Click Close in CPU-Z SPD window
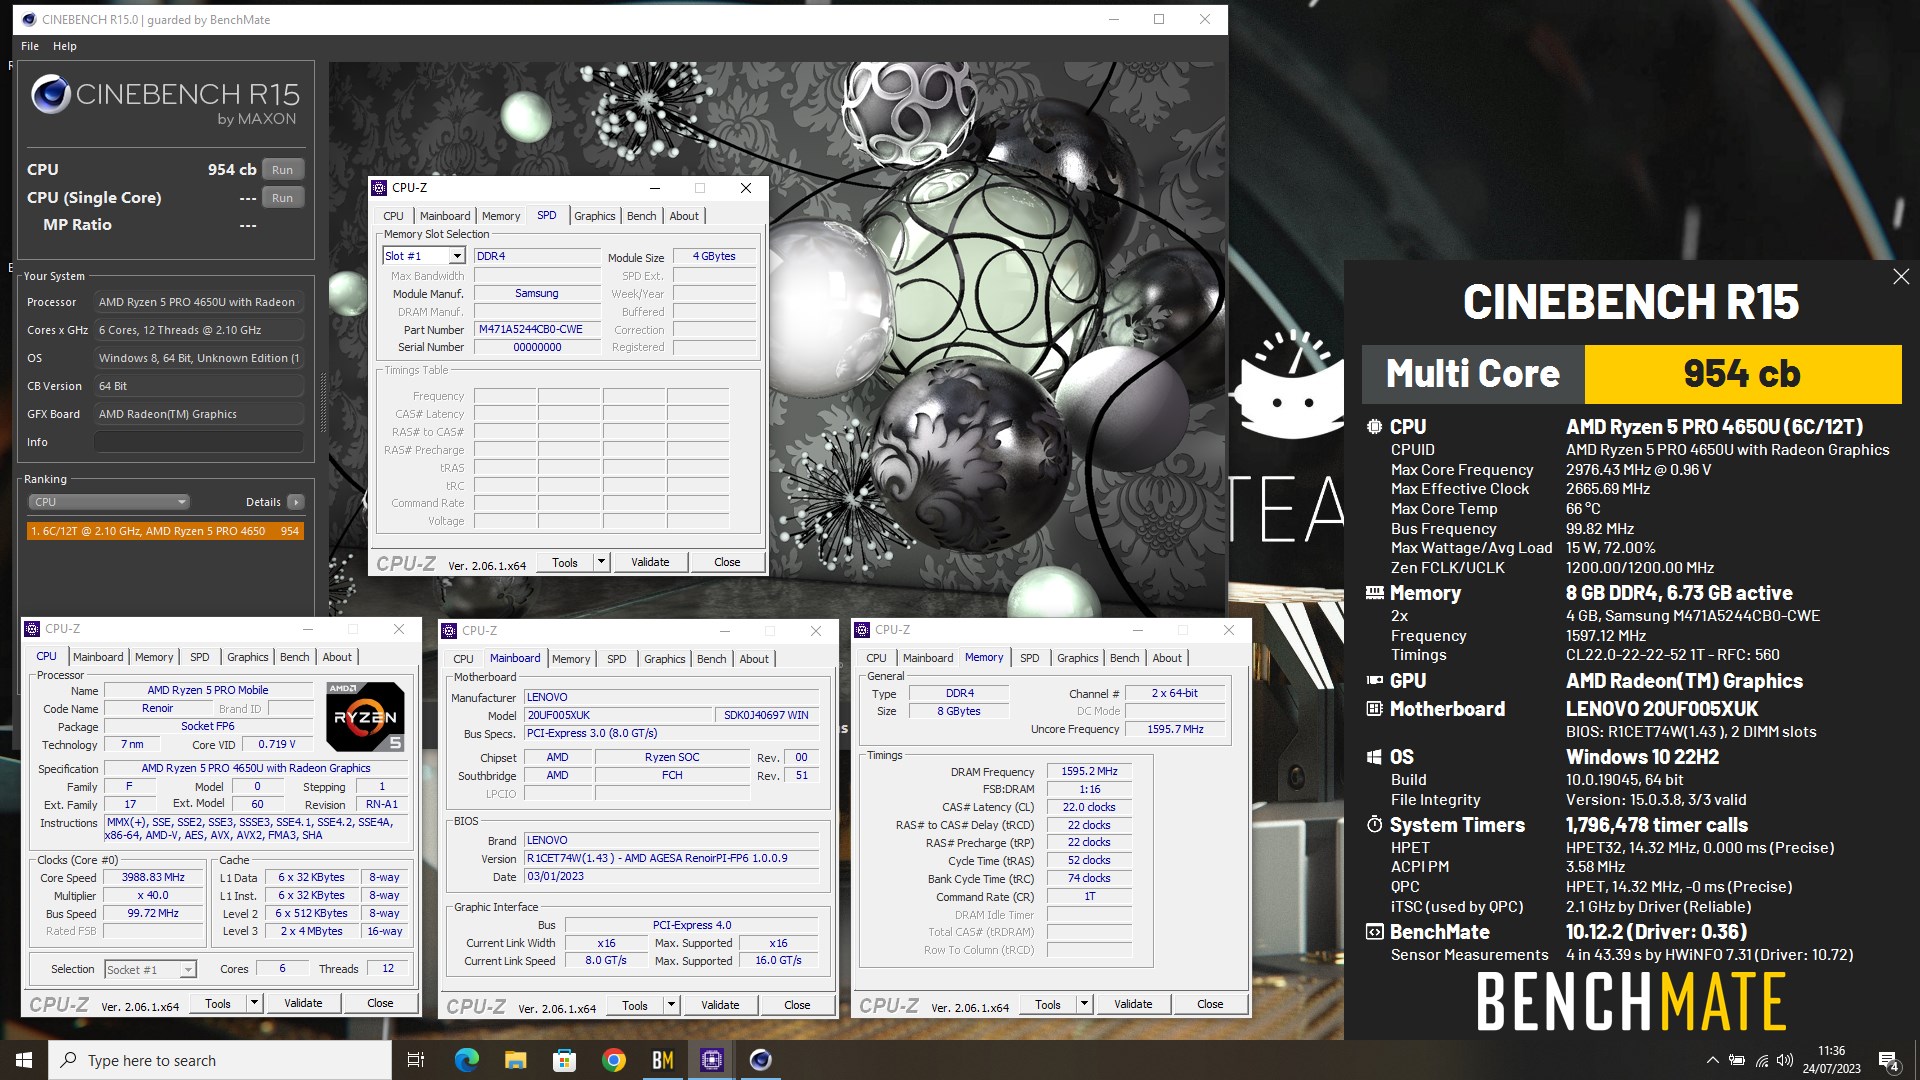Image resolution: width=1920 pixels, height=1080 pixels. (x=727, y=562)
